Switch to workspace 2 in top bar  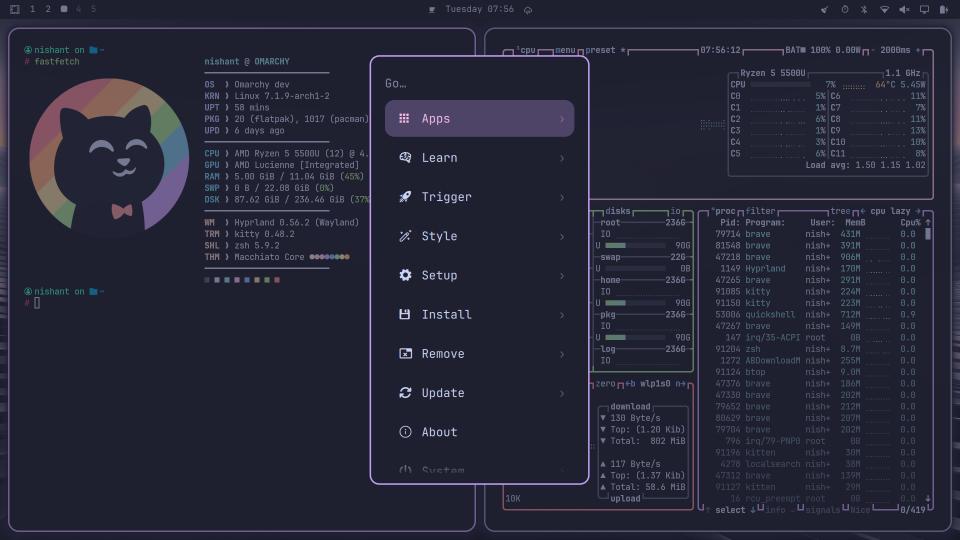coord(48,9)
